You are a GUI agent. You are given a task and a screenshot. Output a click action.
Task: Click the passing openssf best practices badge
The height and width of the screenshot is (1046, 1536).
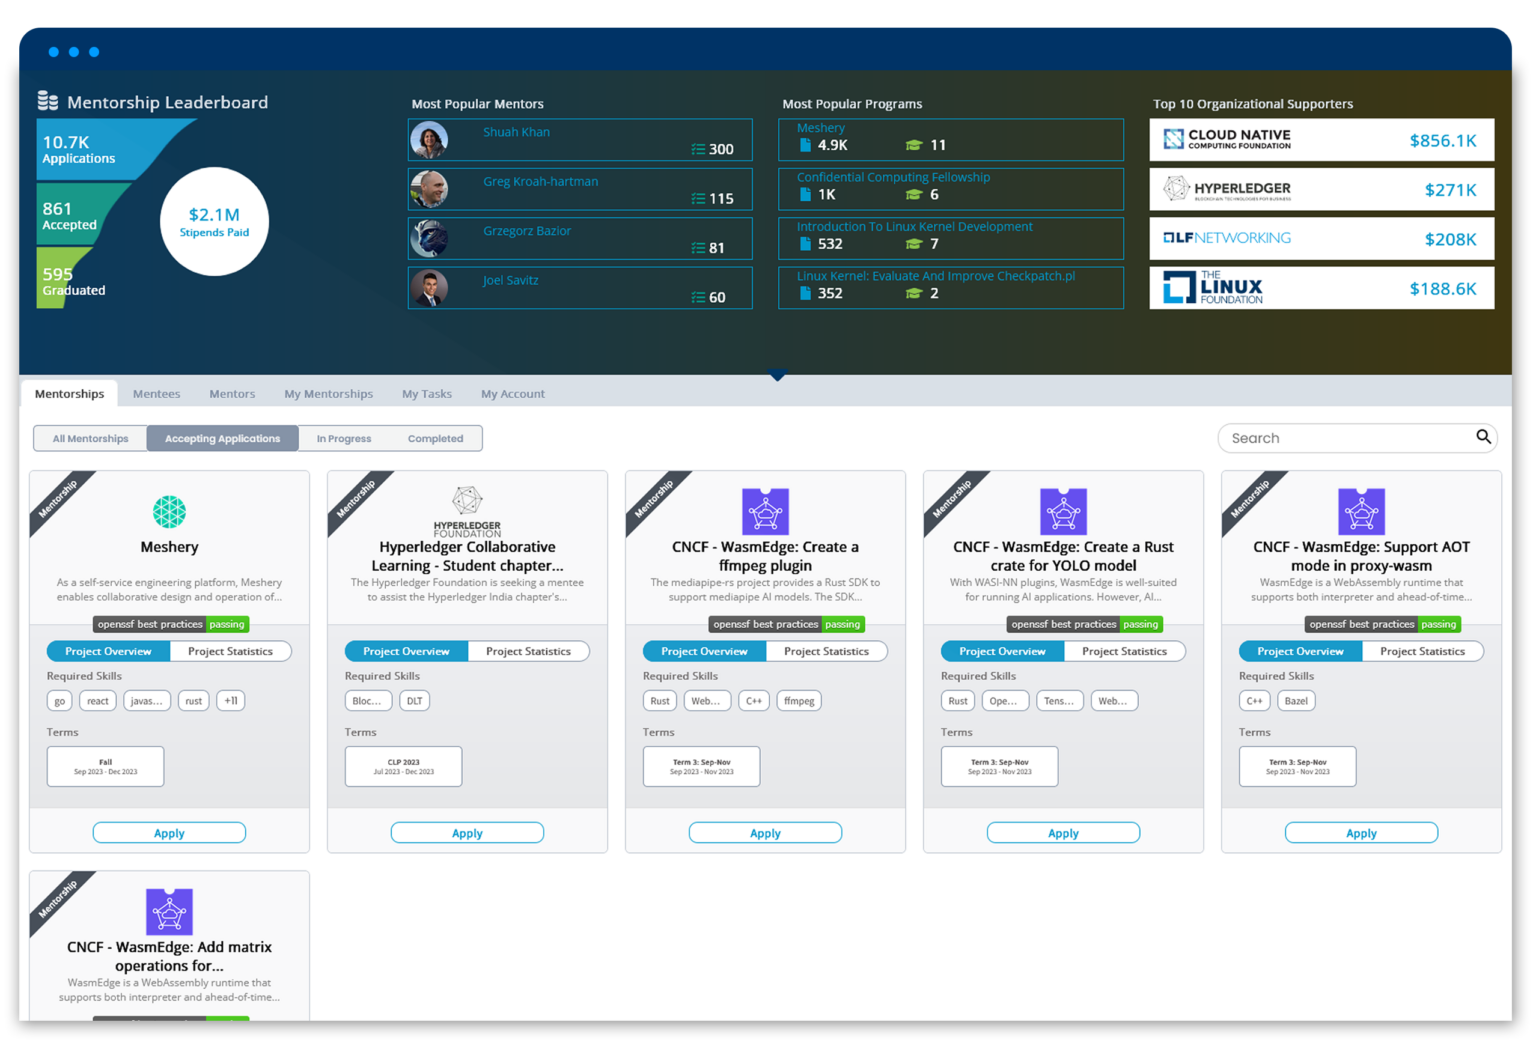[x=170, y=624]
